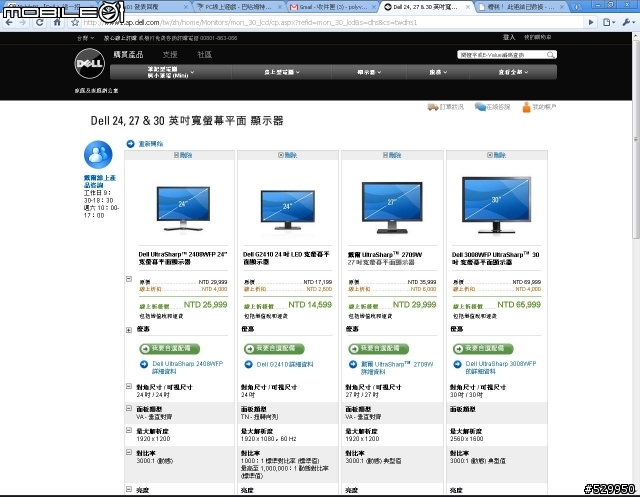The height and width of the screenshot is (497, 640).
Task: Click the order status truck icon
Action: click(433, 107)
